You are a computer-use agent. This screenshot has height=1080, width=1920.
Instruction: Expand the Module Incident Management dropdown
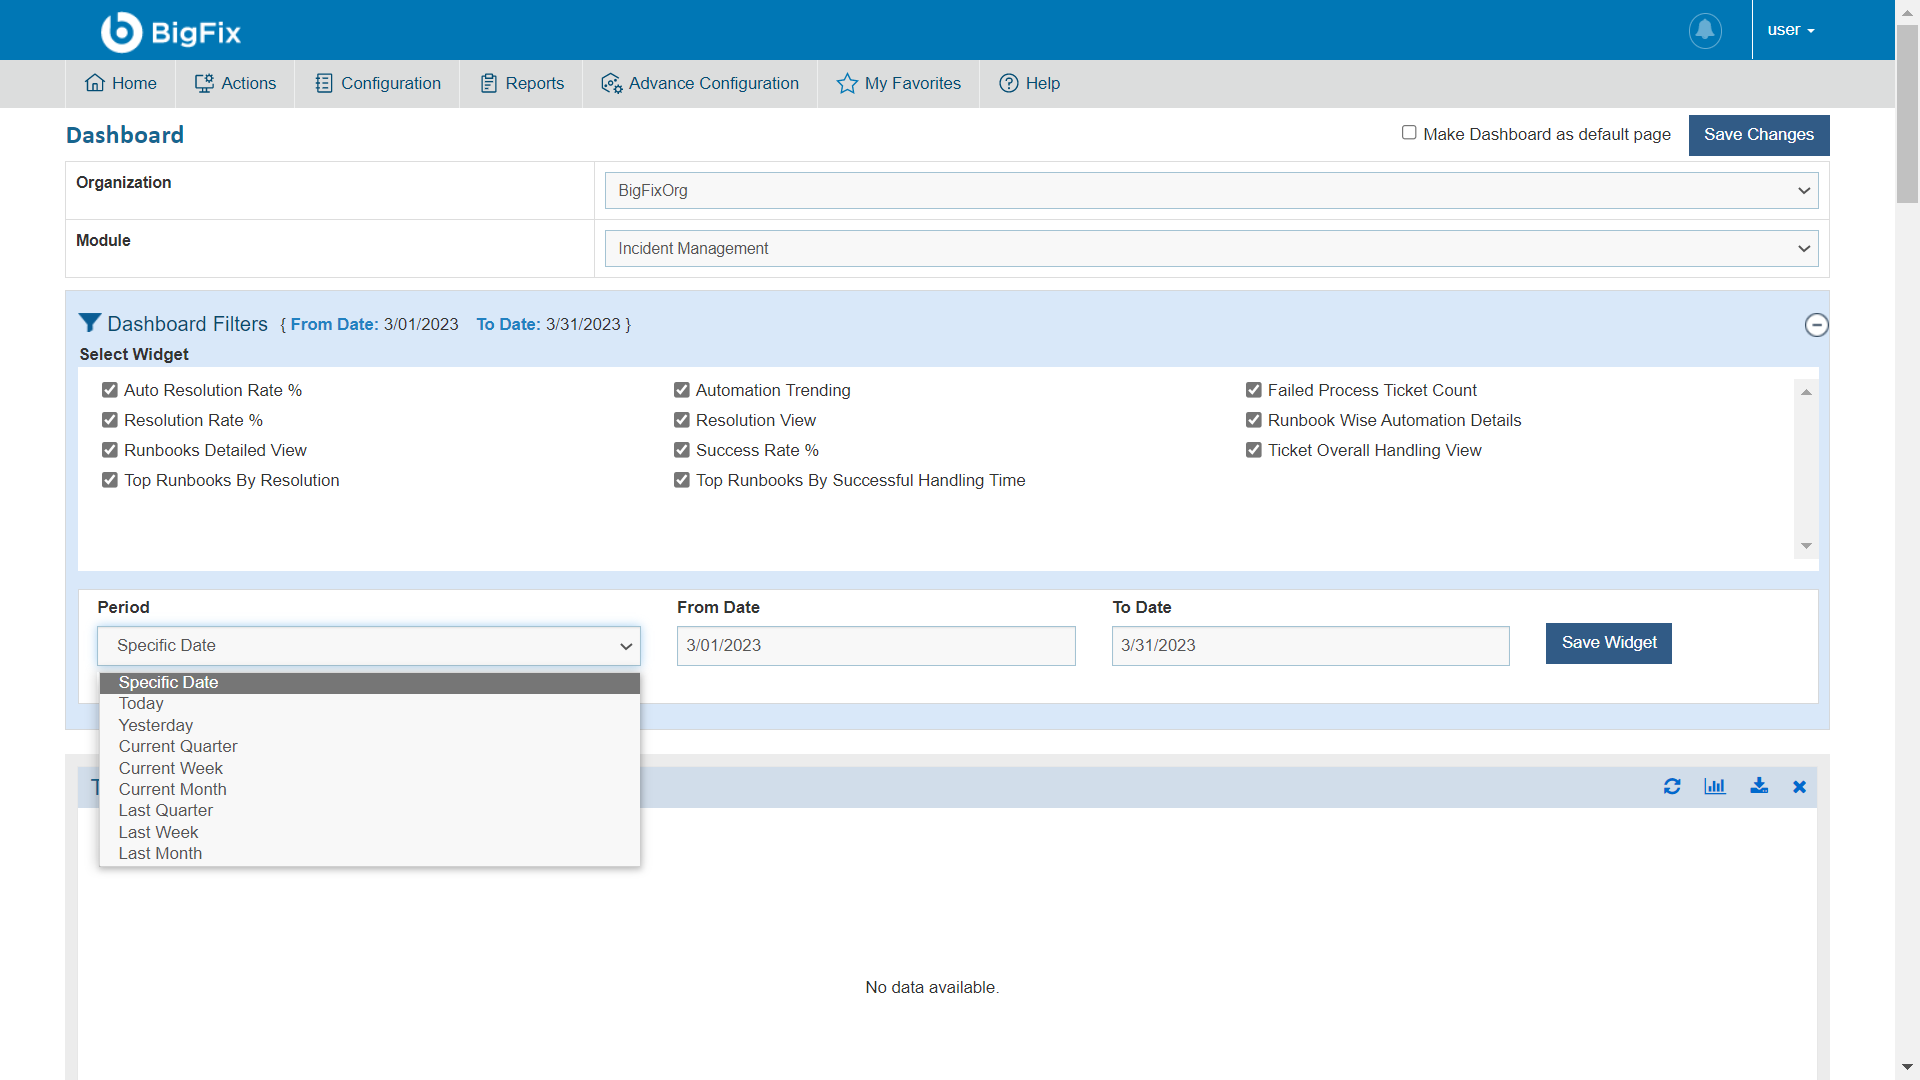[x=1211, y=249]
